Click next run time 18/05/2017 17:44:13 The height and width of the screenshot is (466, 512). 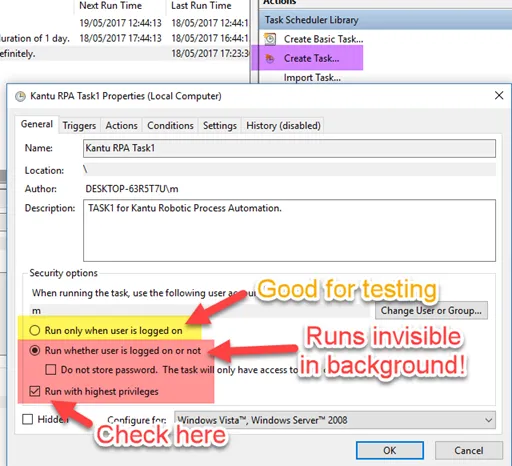point(120,38)
